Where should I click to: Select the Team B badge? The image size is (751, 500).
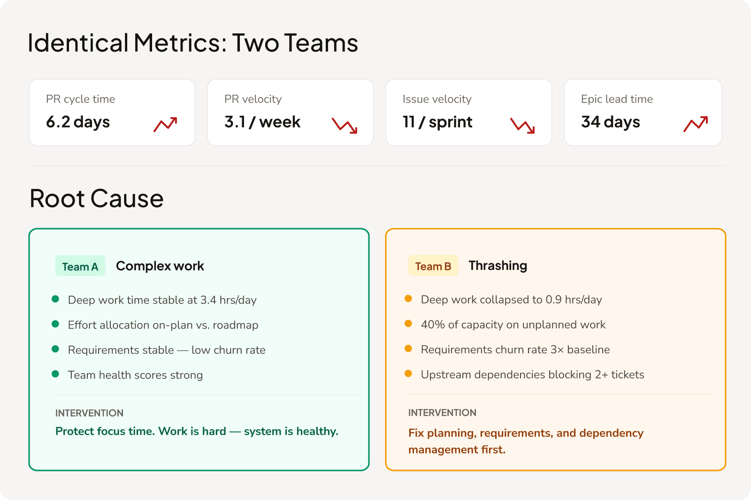[433, 266]
